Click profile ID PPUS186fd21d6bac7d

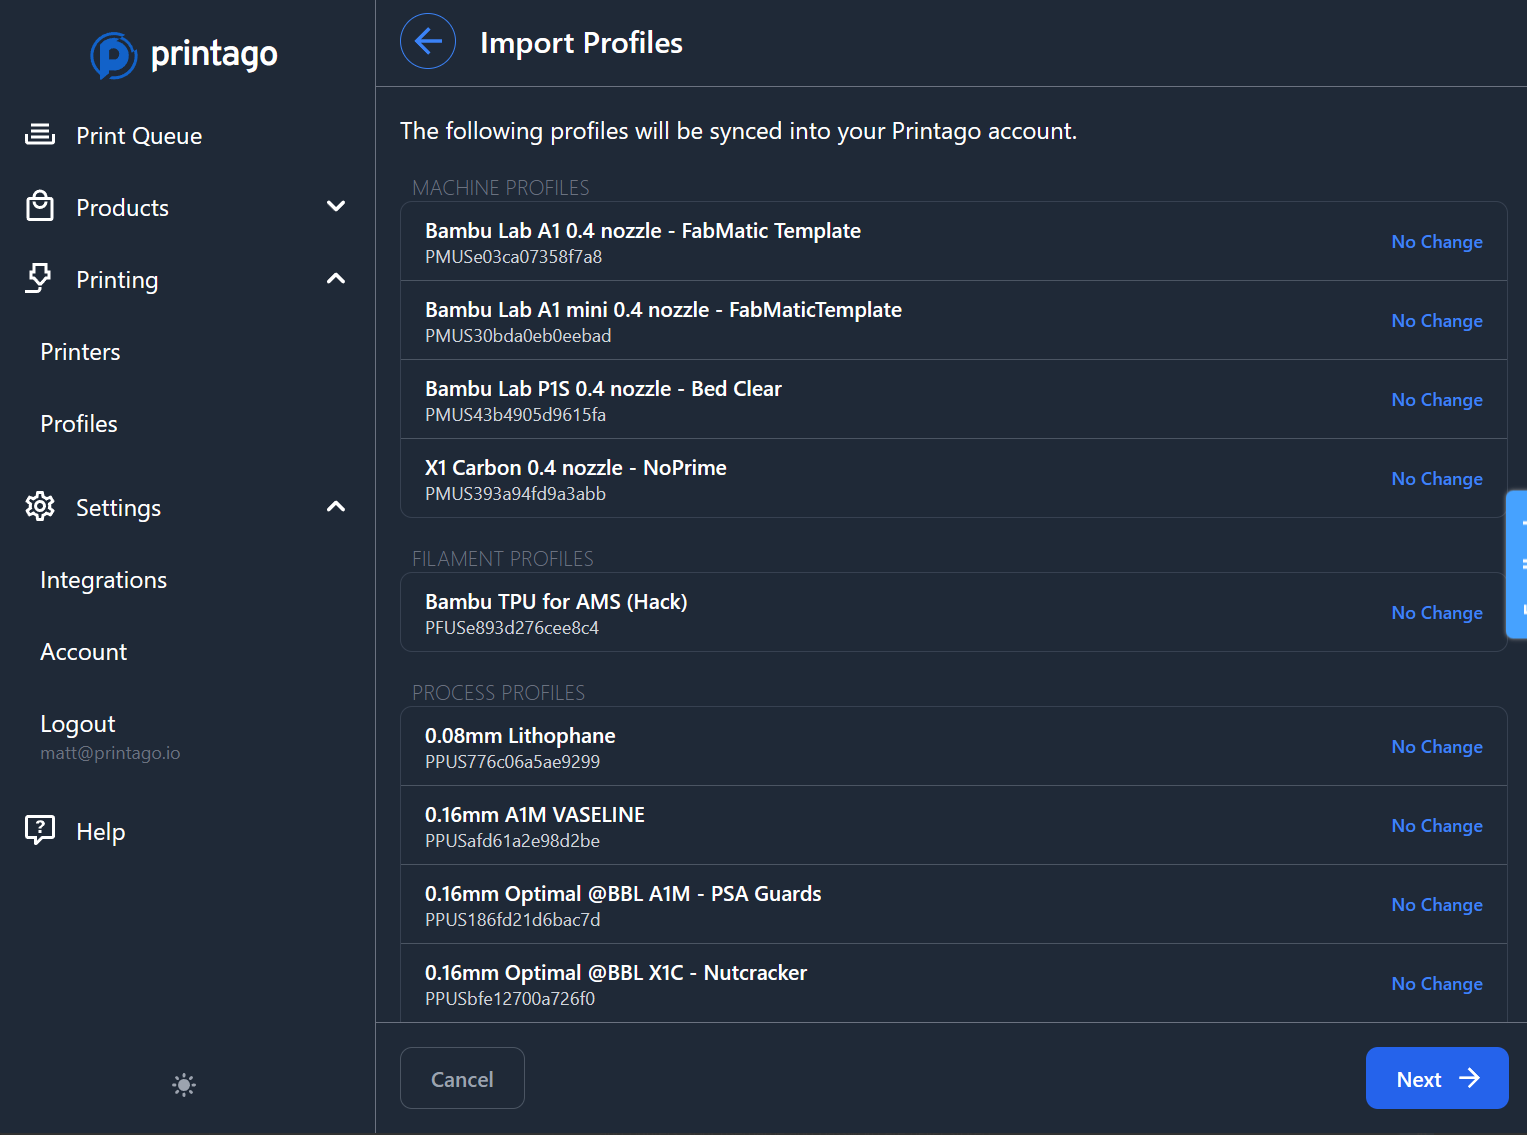[512, 920]
